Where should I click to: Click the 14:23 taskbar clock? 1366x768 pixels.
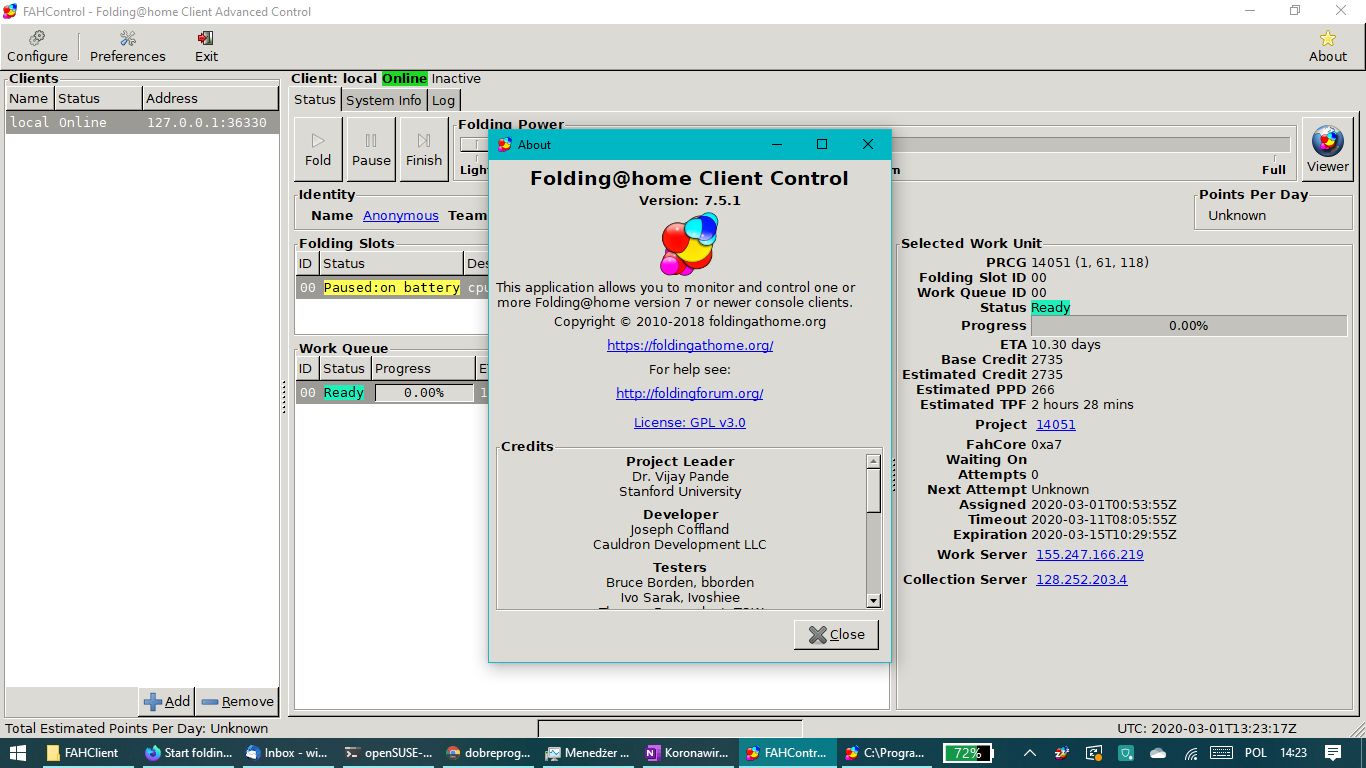pos(1293,753)
